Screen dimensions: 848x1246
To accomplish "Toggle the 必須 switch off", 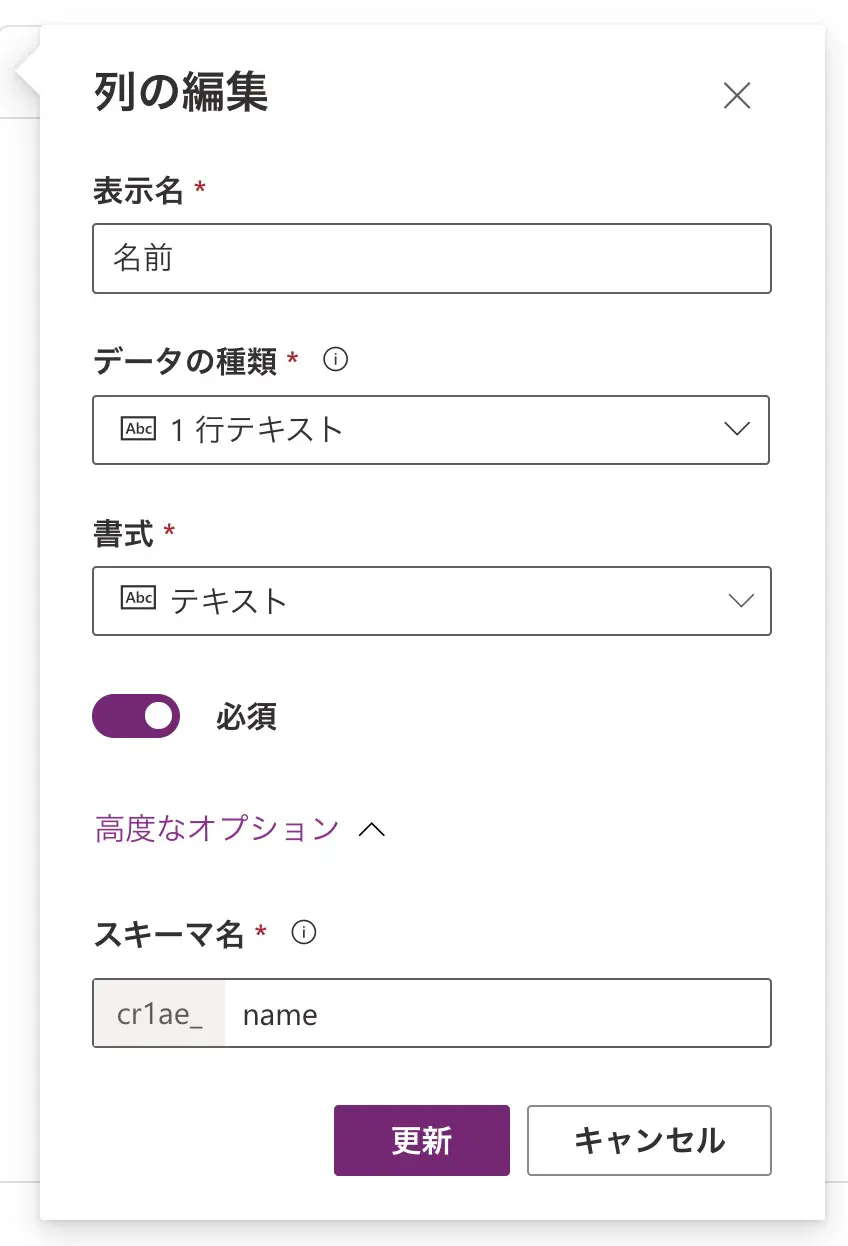I will click(x=136, y=716).
